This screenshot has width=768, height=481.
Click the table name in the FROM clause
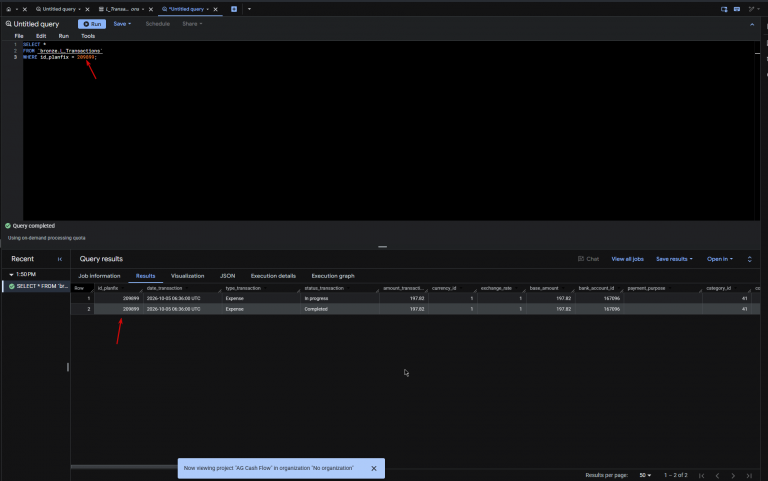(x=70, y=51)
